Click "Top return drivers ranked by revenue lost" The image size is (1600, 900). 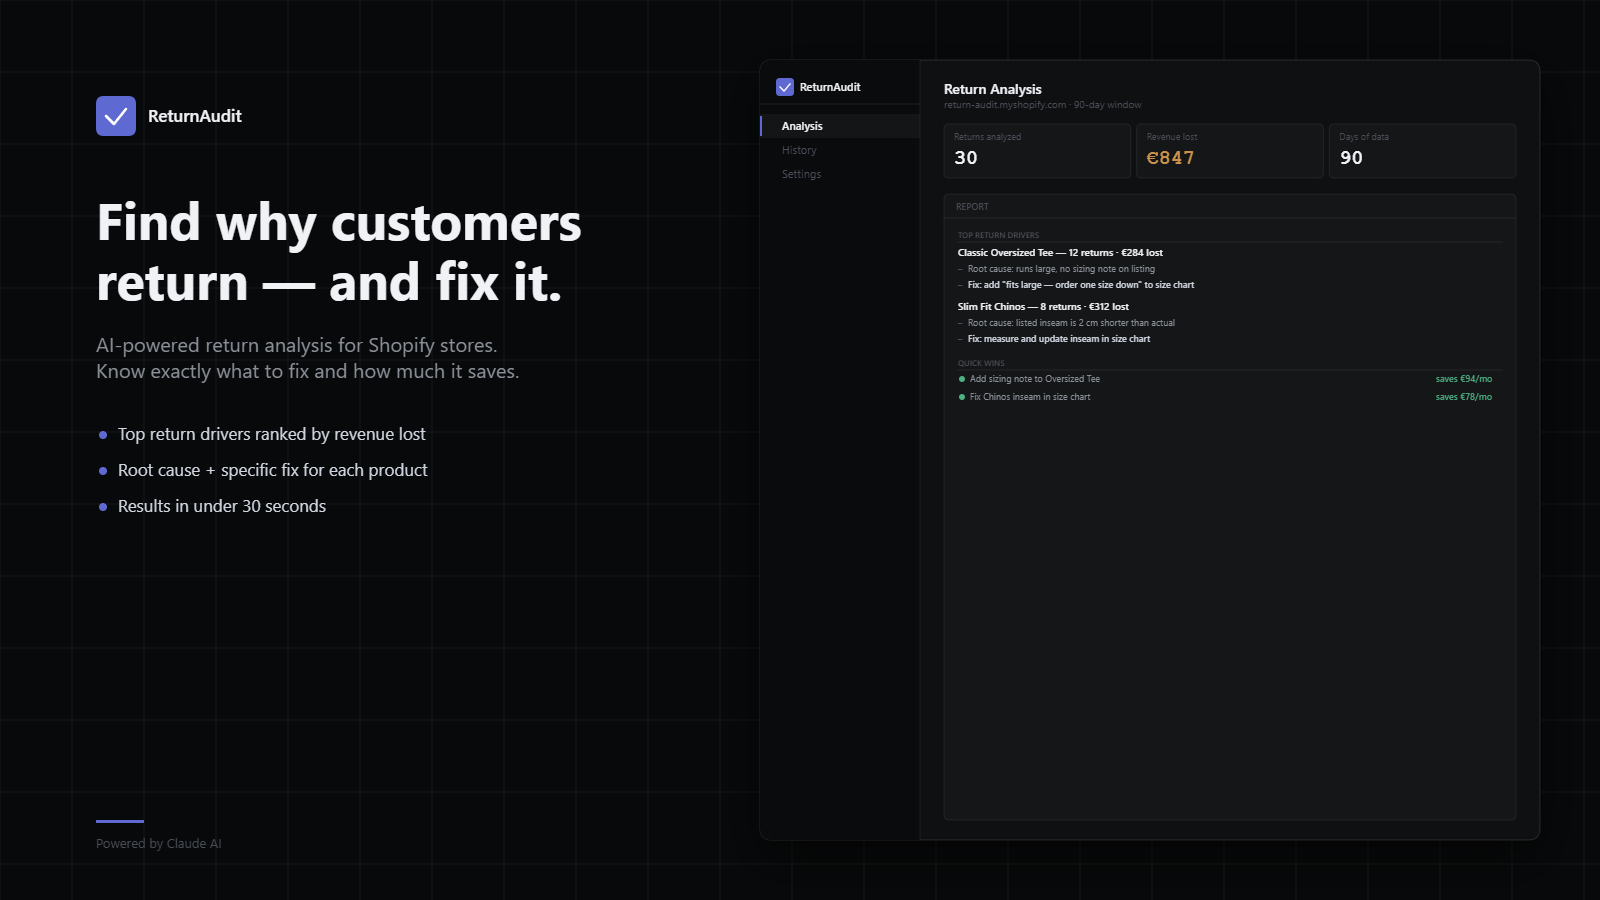tap(272, 434)
